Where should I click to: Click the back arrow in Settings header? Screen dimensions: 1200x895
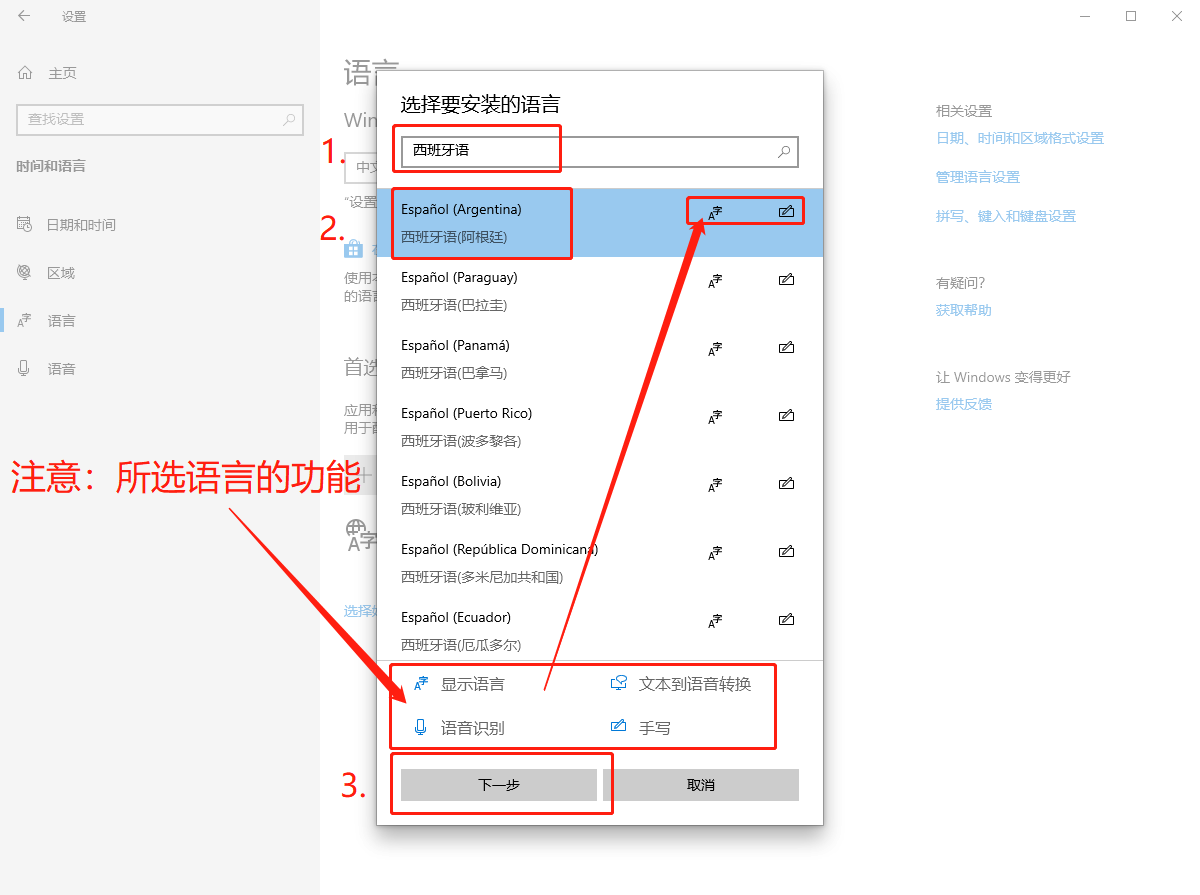pyautogui.click(x=24, y=16)
